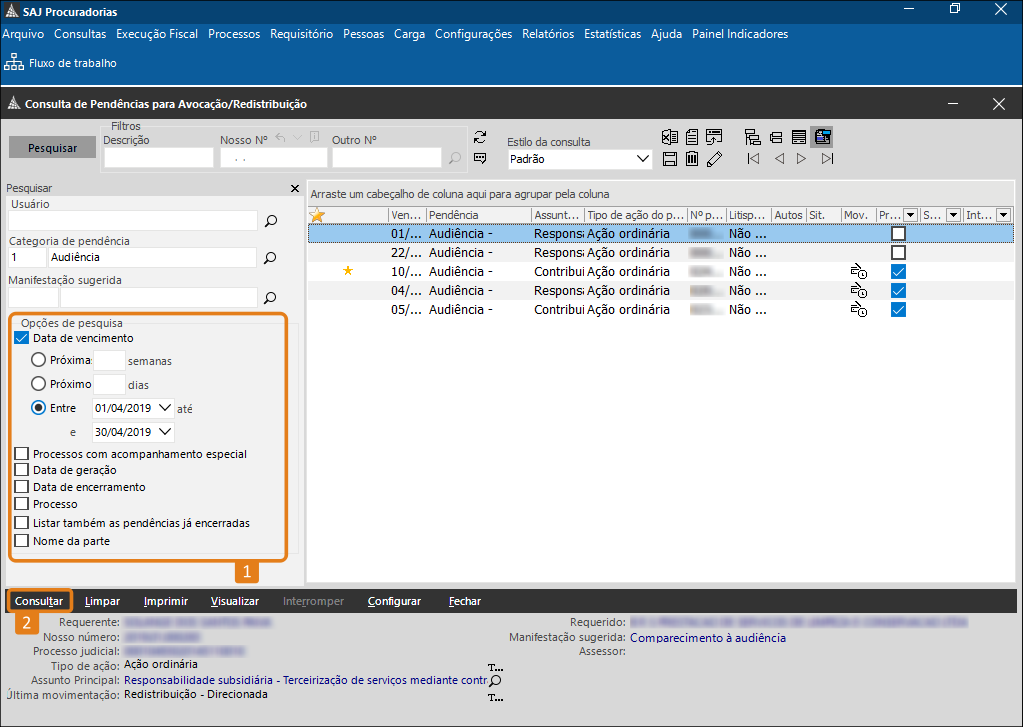Click the Descrição filter input field
This screenshot has height=727, width=1023.
point(158,158)
